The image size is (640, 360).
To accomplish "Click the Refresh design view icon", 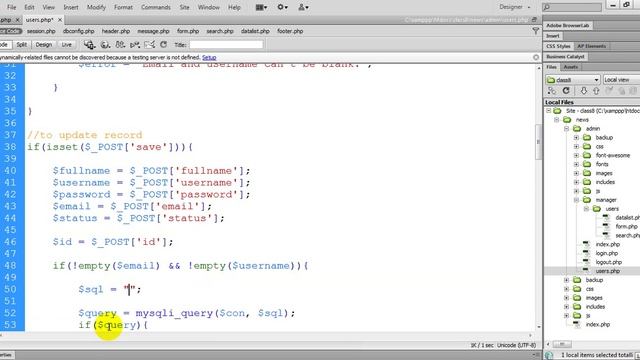I will point(164,44).
